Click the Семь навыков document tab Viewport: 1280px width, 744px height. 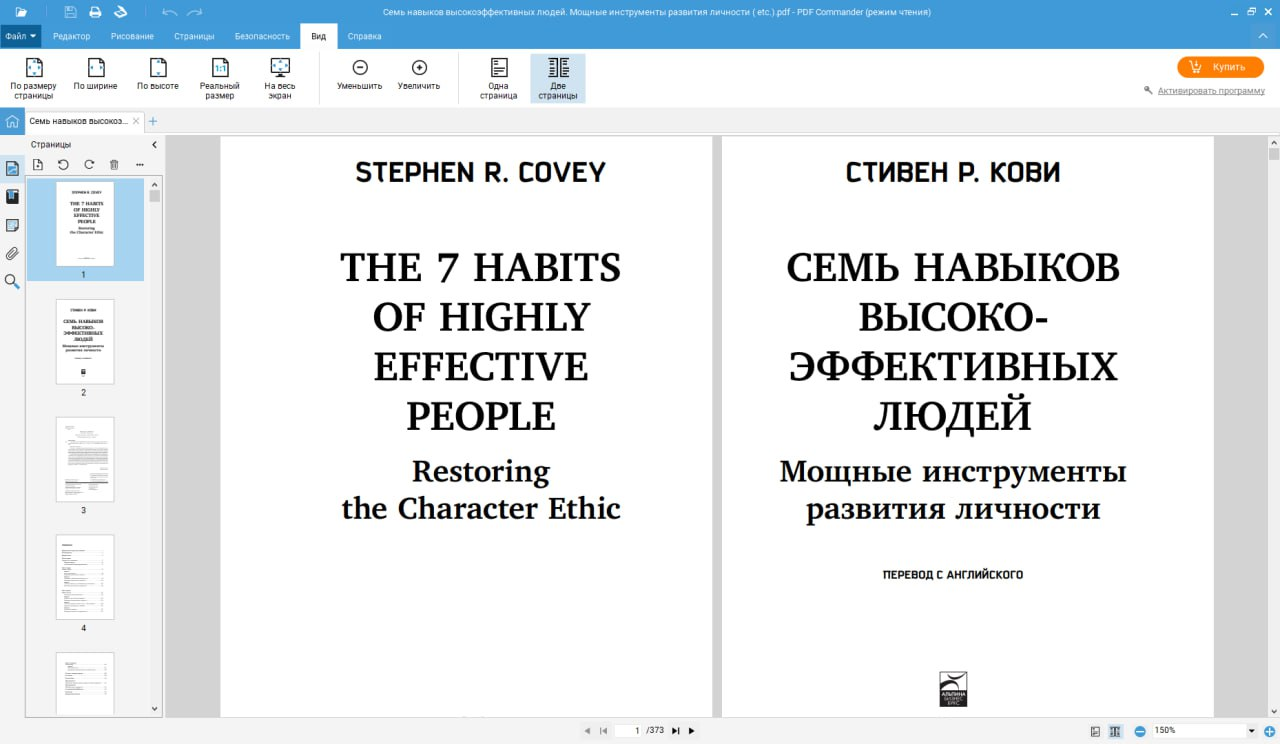click(78, 121)
